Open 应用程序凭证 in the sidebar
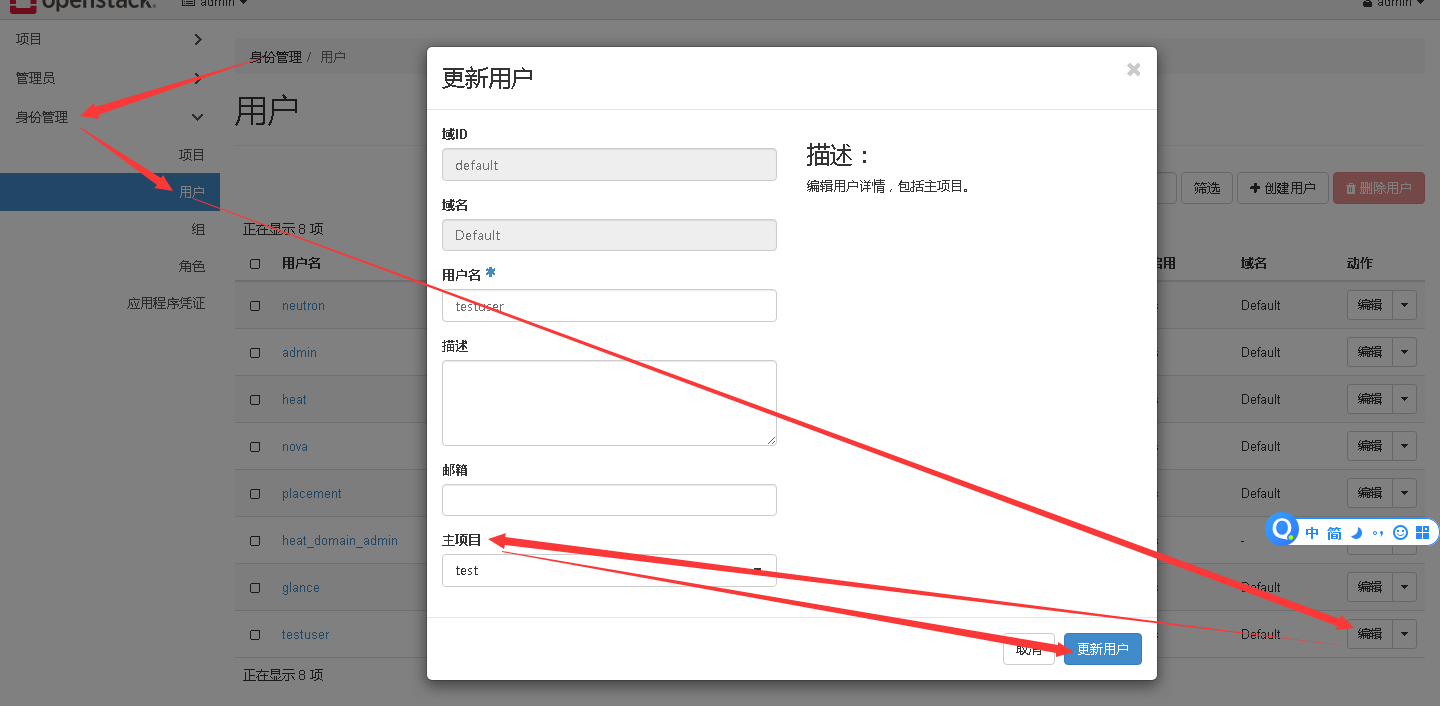The image size is (1440, 706). point(166,303)
